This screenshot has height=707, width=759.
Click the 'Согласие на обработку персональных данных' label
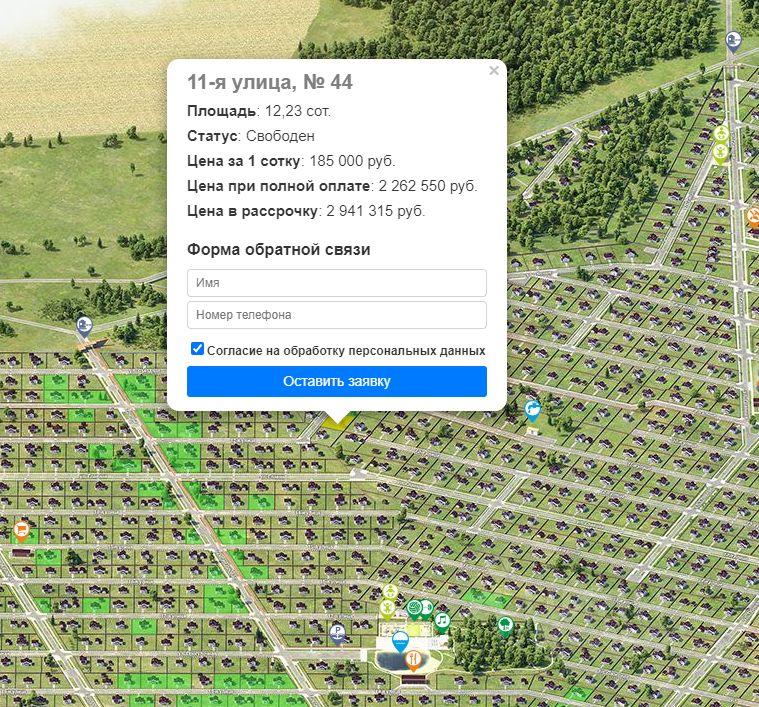point(346,350)
